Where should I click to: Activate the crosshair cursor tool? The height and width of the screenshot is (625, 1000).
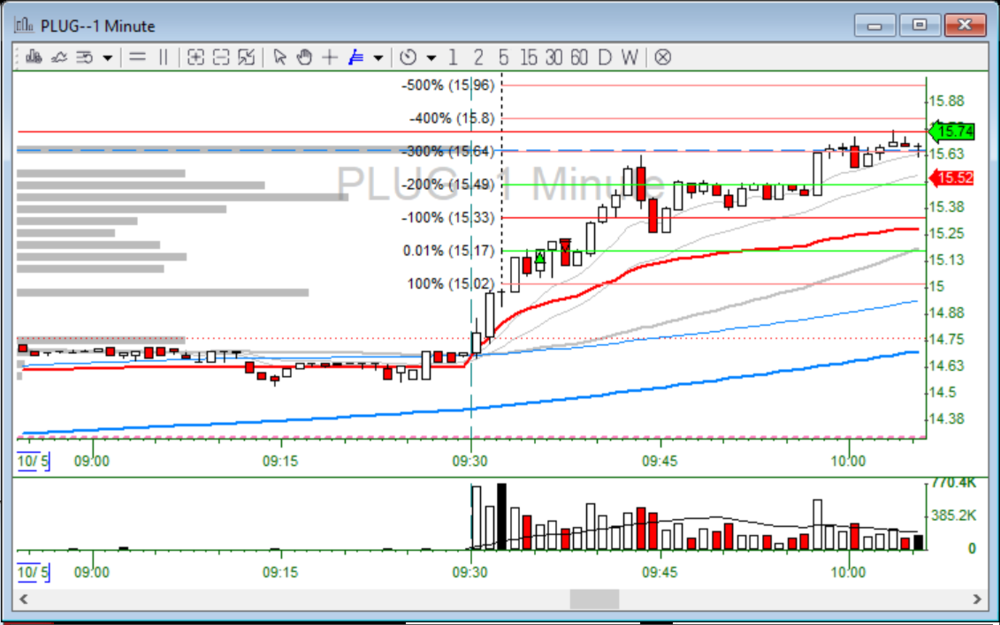[329, 57]
